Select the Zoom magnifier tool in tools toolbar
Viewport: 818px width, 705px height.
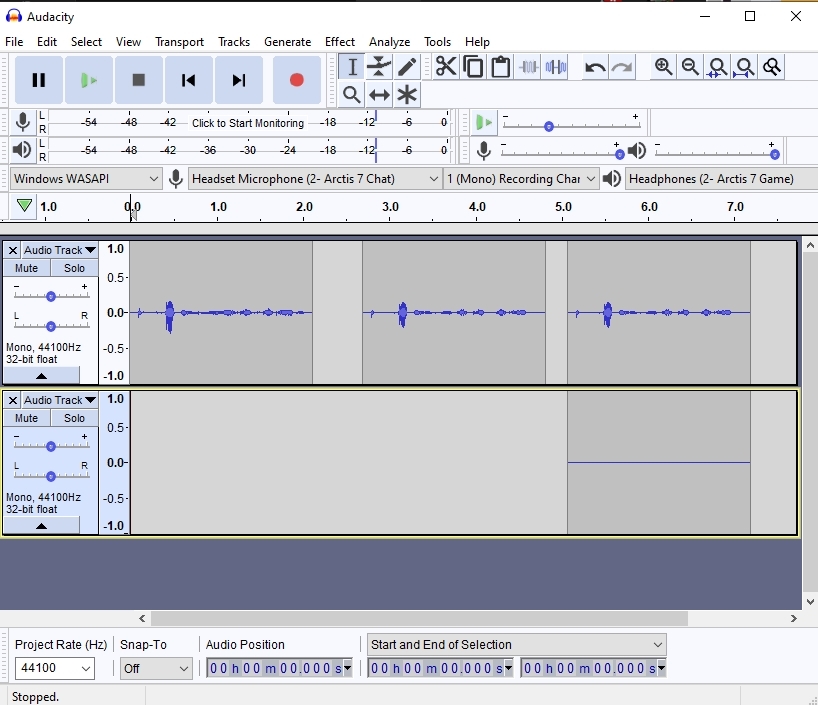pos(352,95)
